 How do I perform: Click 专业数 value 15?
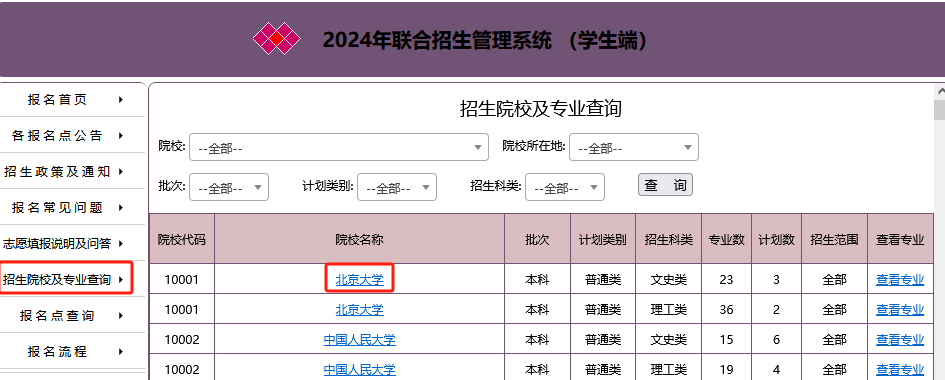726,340
